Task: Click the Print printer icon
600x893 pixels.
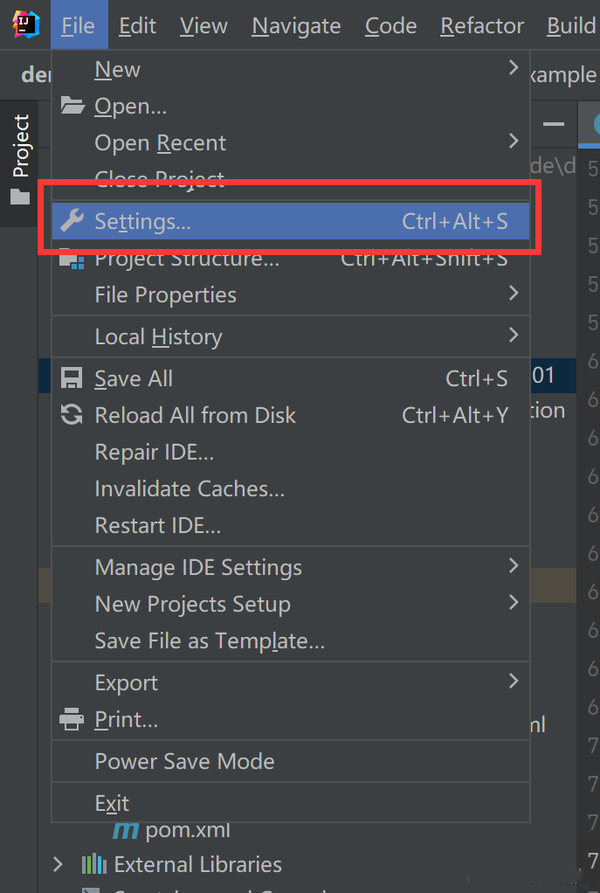Action: click(x=72, y=719)
